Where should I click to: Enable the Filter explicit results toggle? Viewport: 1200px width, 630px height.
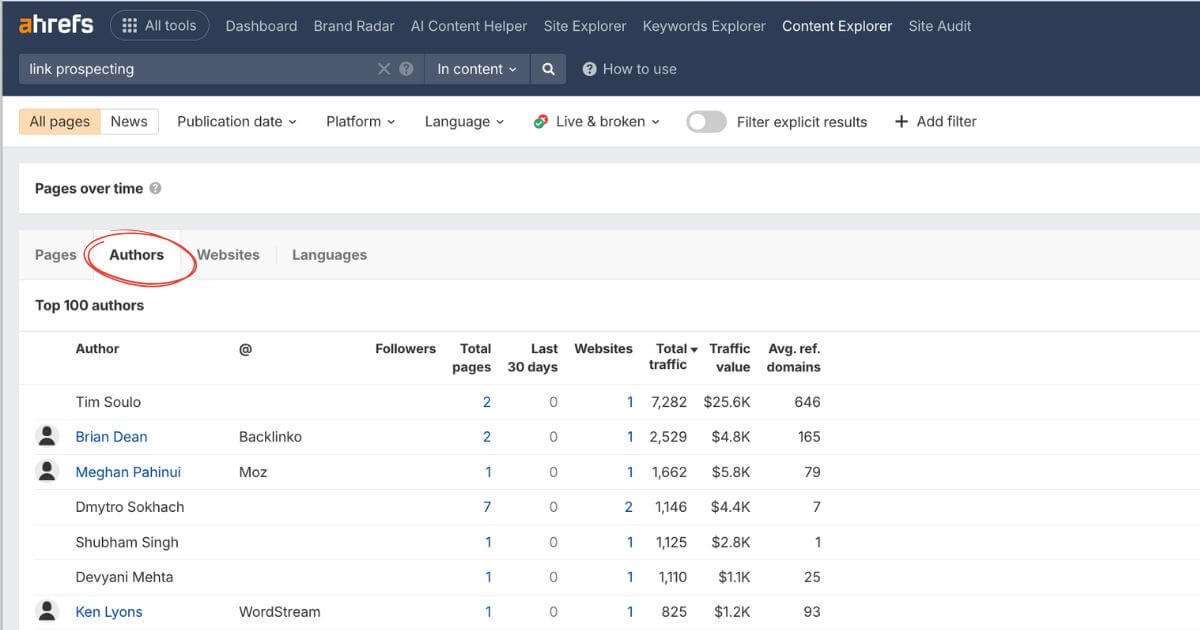click(706, 121)
